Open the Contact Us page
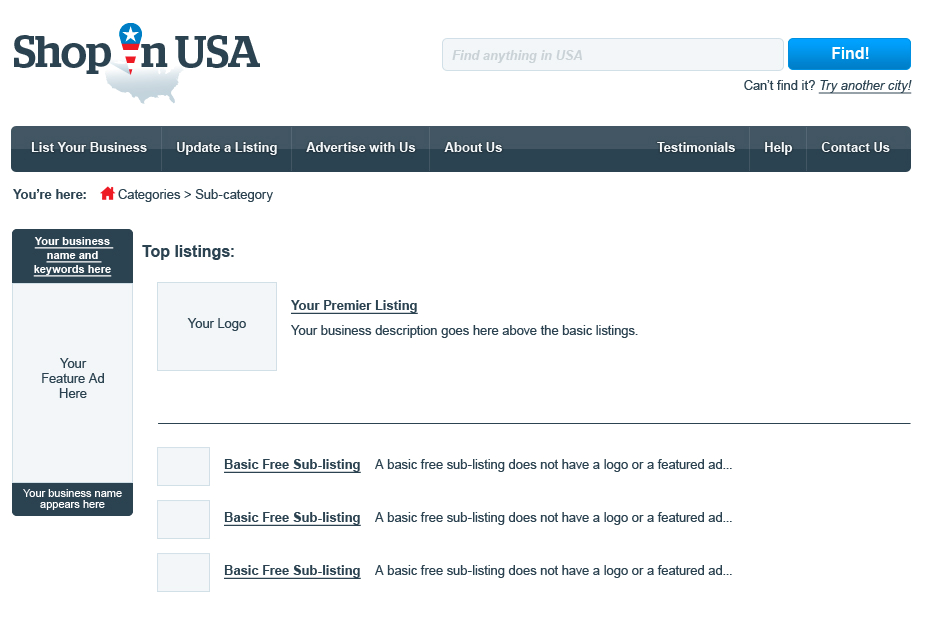Screen dimensions: 925x632 [x=855, y=148]
